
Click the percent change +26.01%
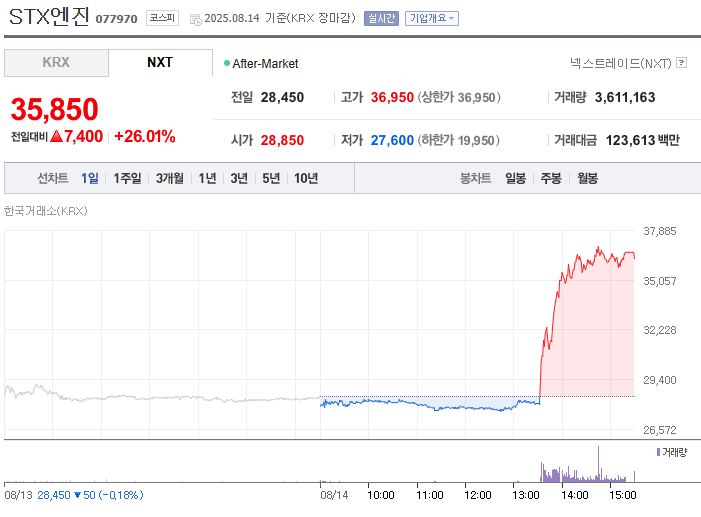coord(144,136)
